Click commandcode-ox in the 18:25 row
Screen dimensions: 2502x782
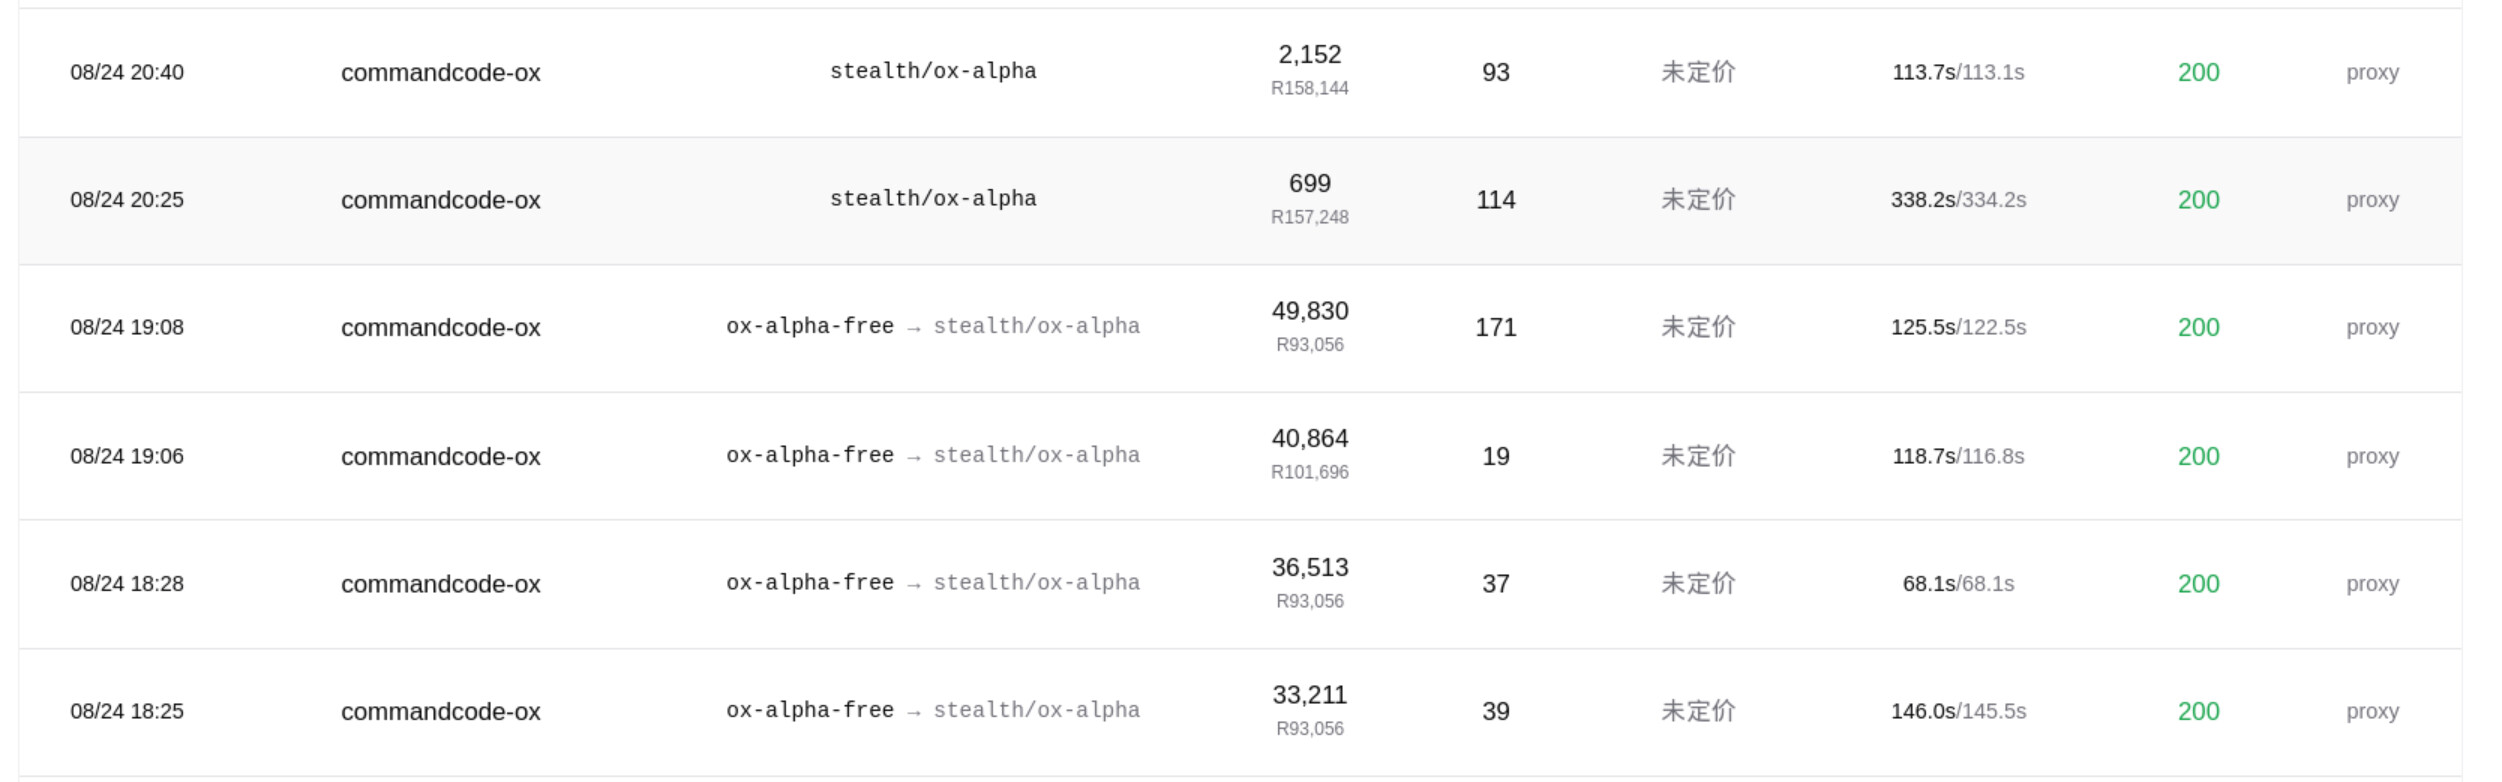(440, 712)
